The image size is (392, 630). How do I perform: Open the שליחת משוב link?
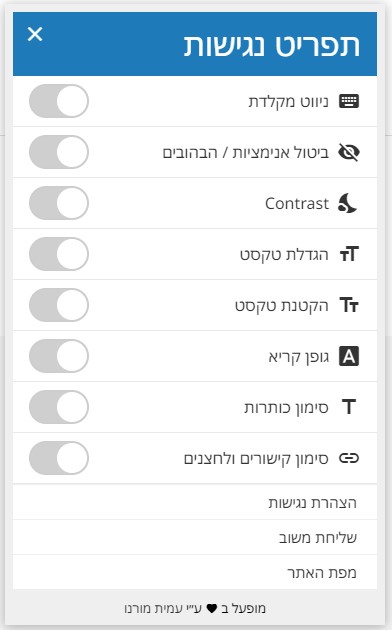[318, 538]
